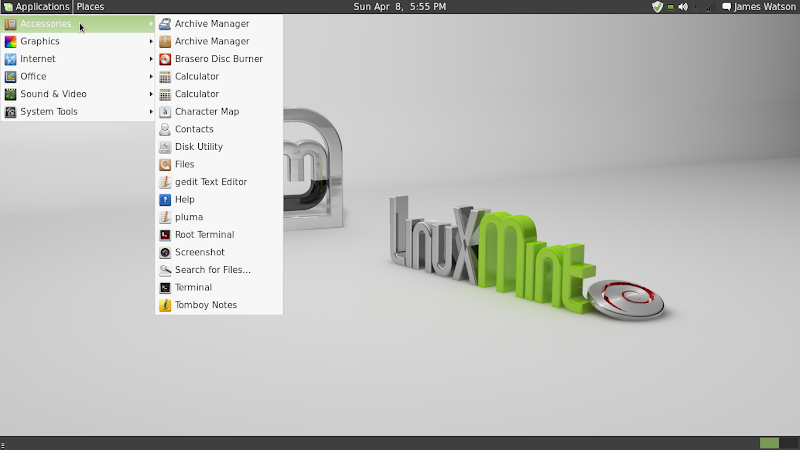The image size is (800, 450).
Task: Open Root Terminal
Action: tap(219, 235)
